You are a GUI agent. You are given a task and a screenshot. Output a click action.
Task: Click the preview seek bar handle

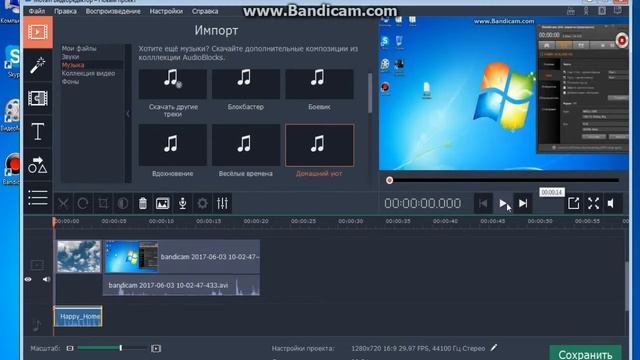click(389, 180)
